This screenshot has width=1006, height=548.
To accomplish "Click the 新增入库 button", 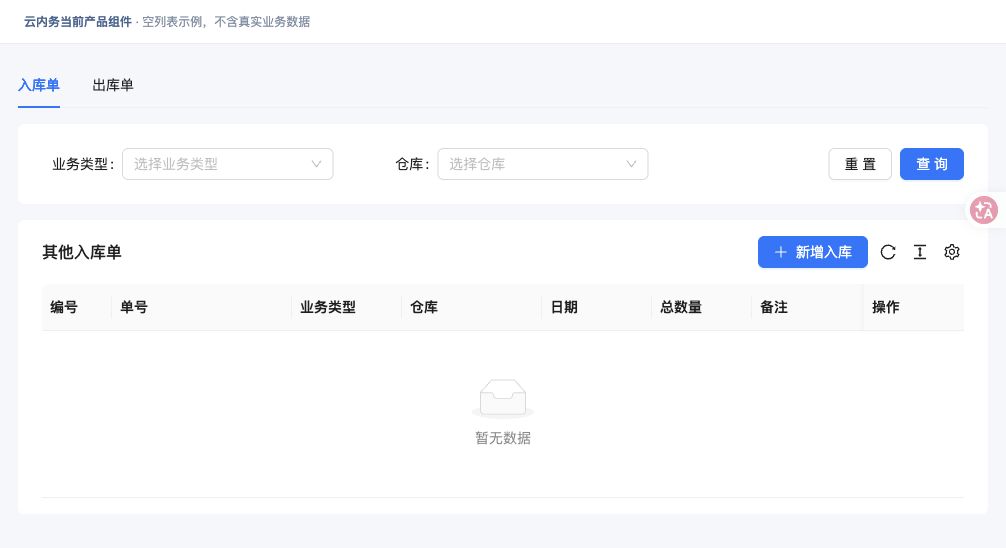I will click(813, 252).
